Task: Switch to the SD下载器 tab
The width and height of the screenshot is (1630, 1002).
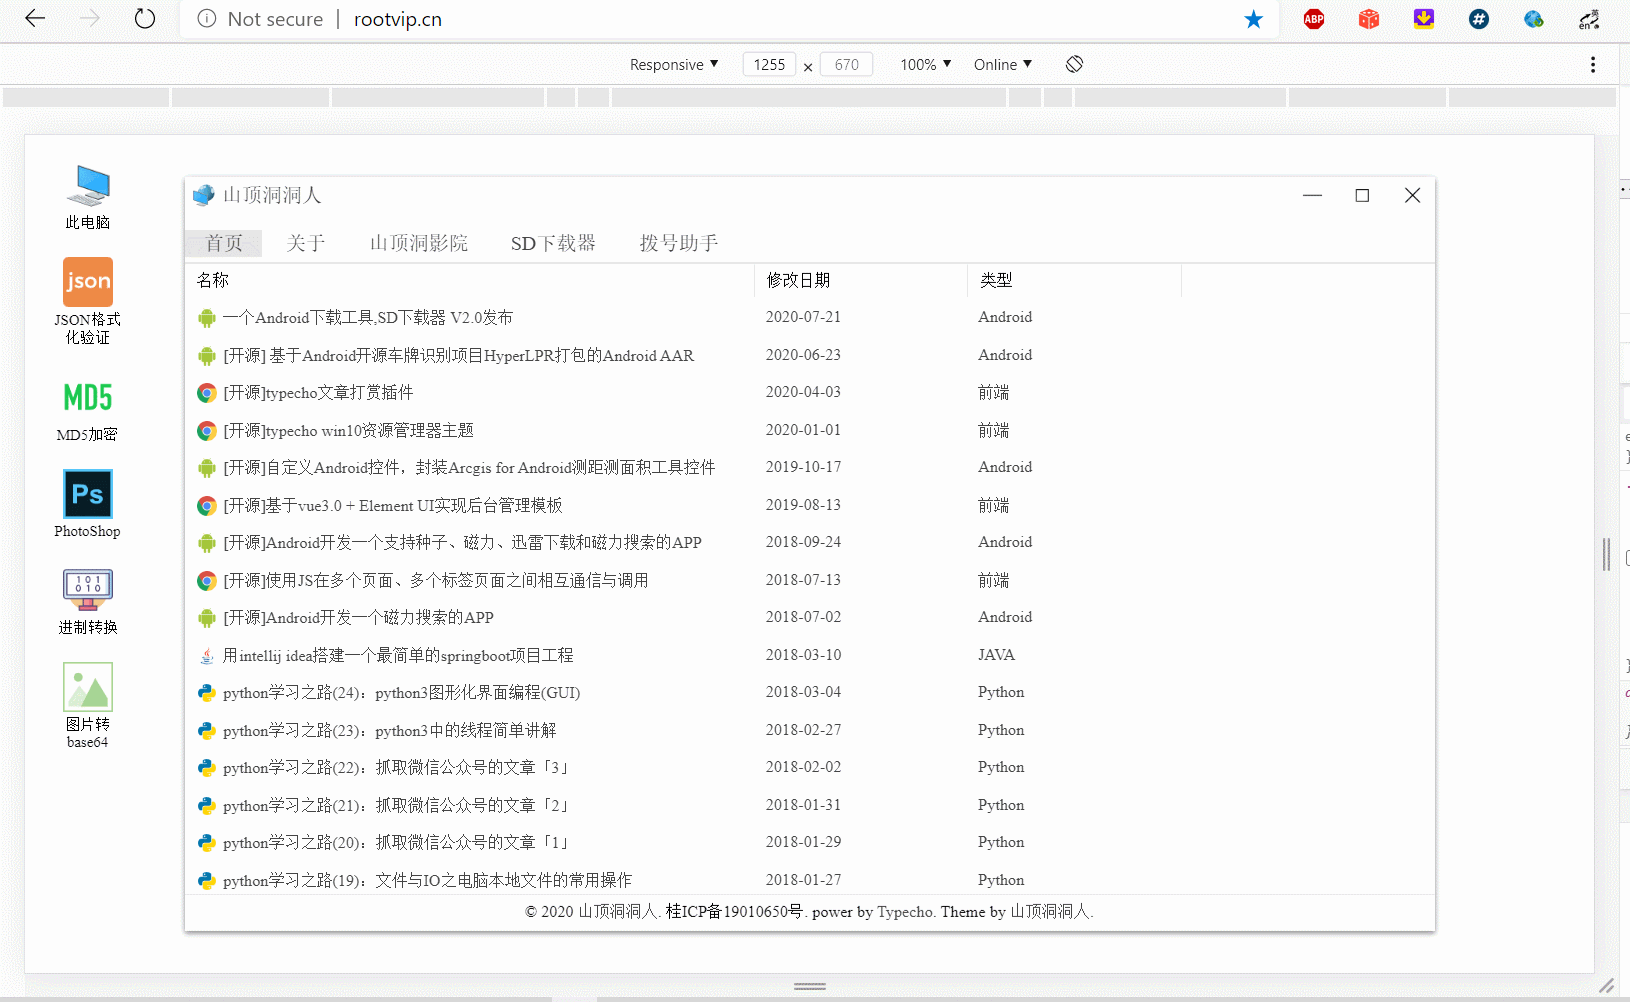Action: (x=553, y=243)
